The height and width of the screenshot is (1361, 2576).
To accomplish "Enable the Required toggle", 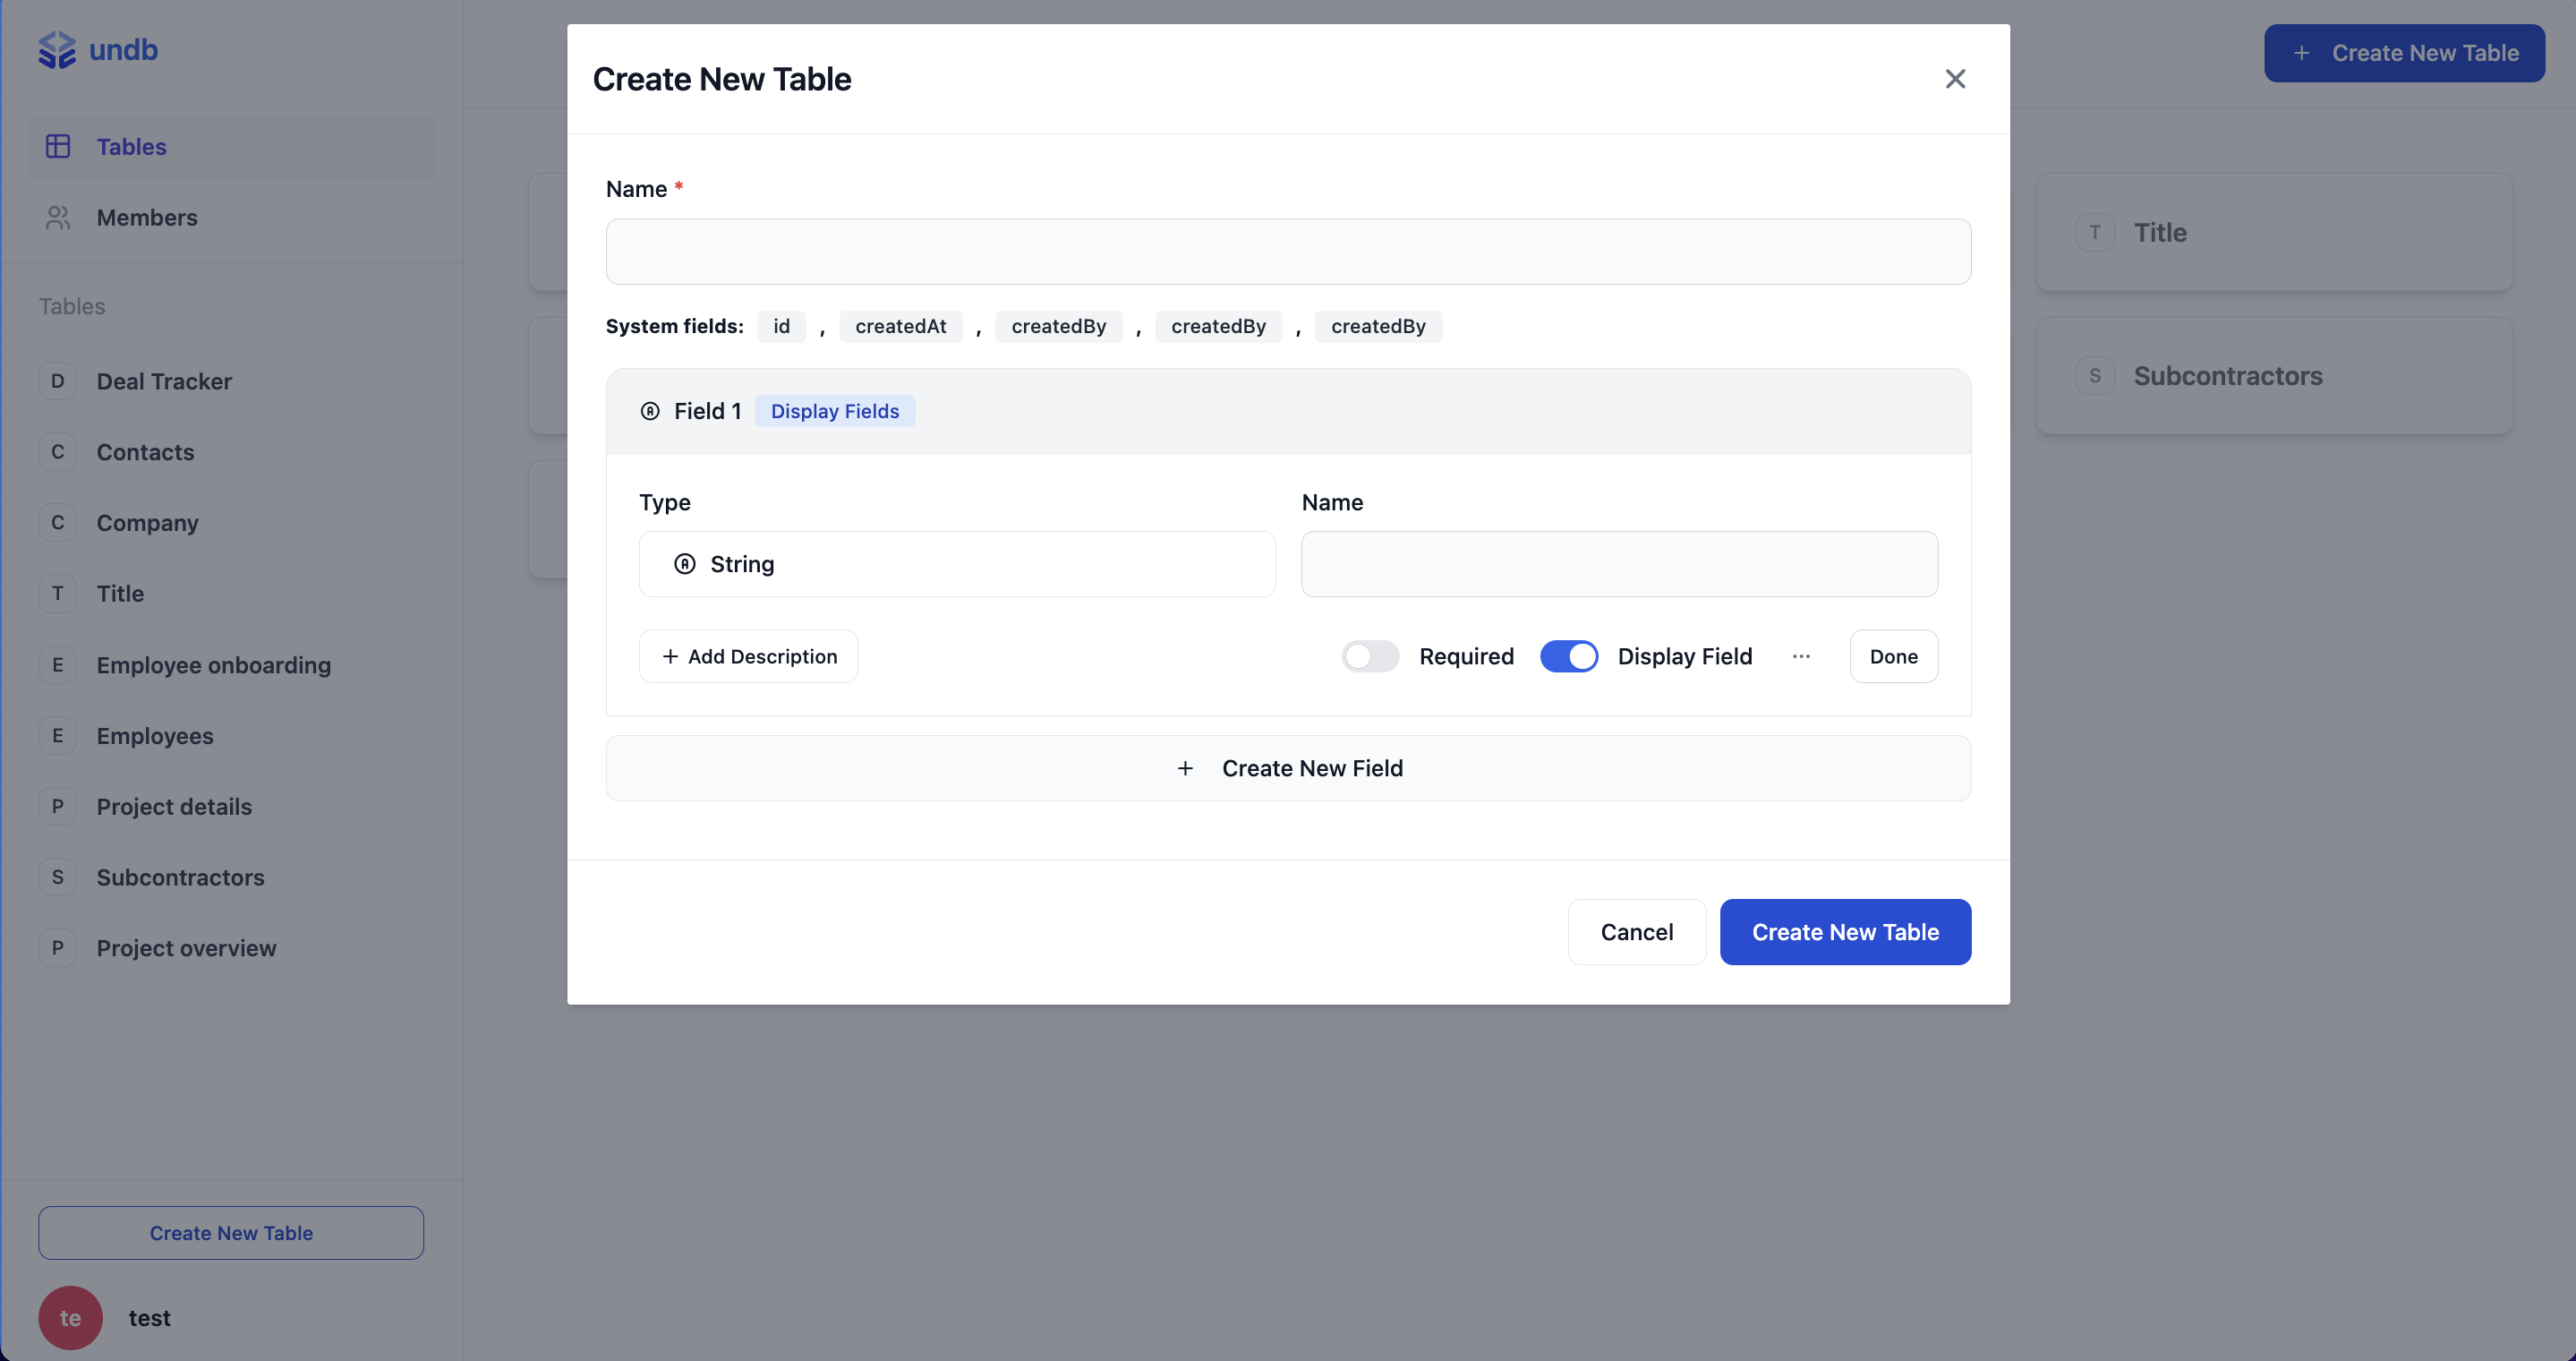I will point(1369,657).
